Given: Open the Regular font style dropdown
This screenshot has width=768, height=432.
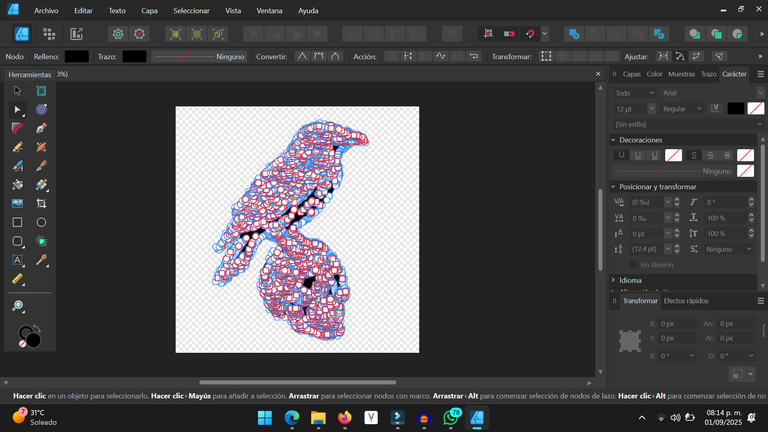Looking at the screenshot, I should 682,109.
